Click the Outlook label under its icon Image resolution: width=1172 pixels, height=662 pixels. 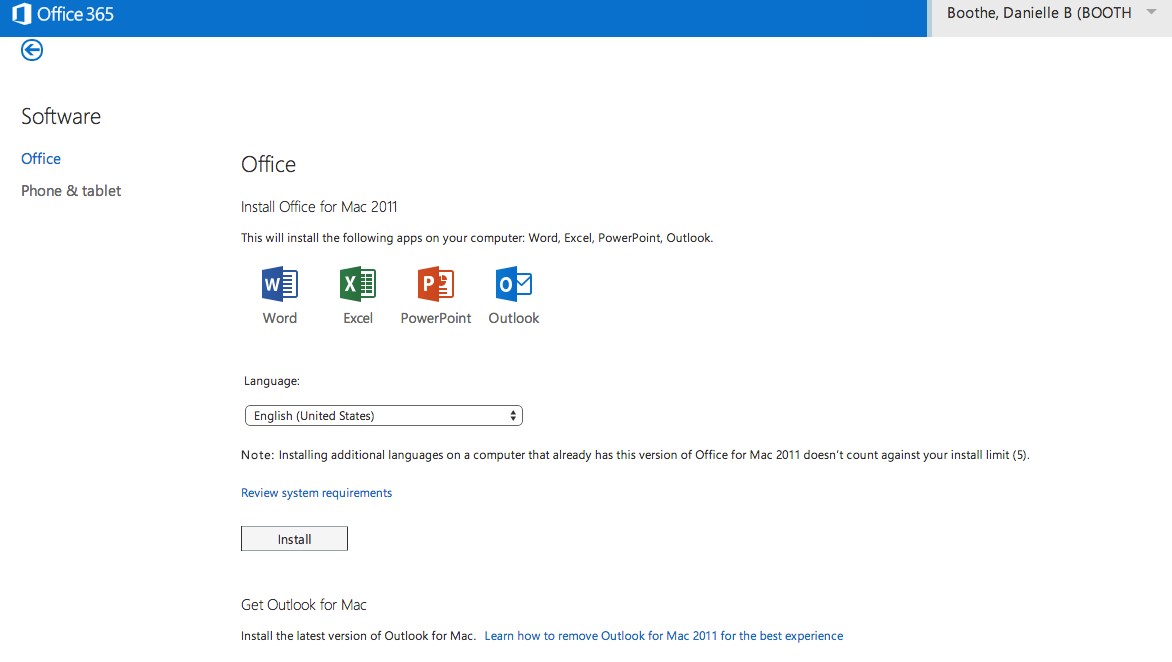pyautogui.click(x=513, y=318)
